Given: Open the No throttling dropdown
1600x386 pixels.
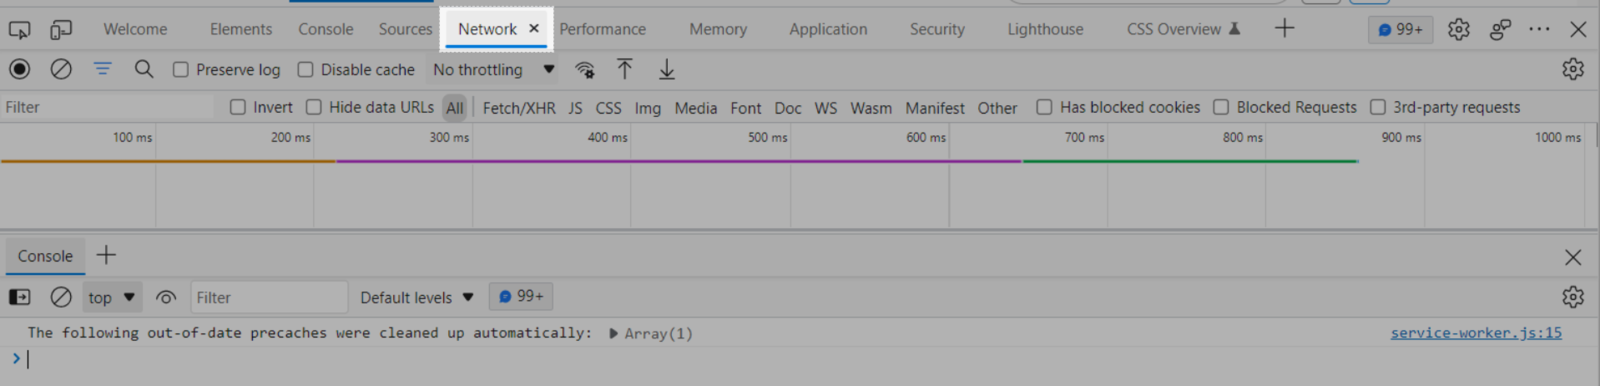Looking at the screenshot, I should click(x=493, y=69).
